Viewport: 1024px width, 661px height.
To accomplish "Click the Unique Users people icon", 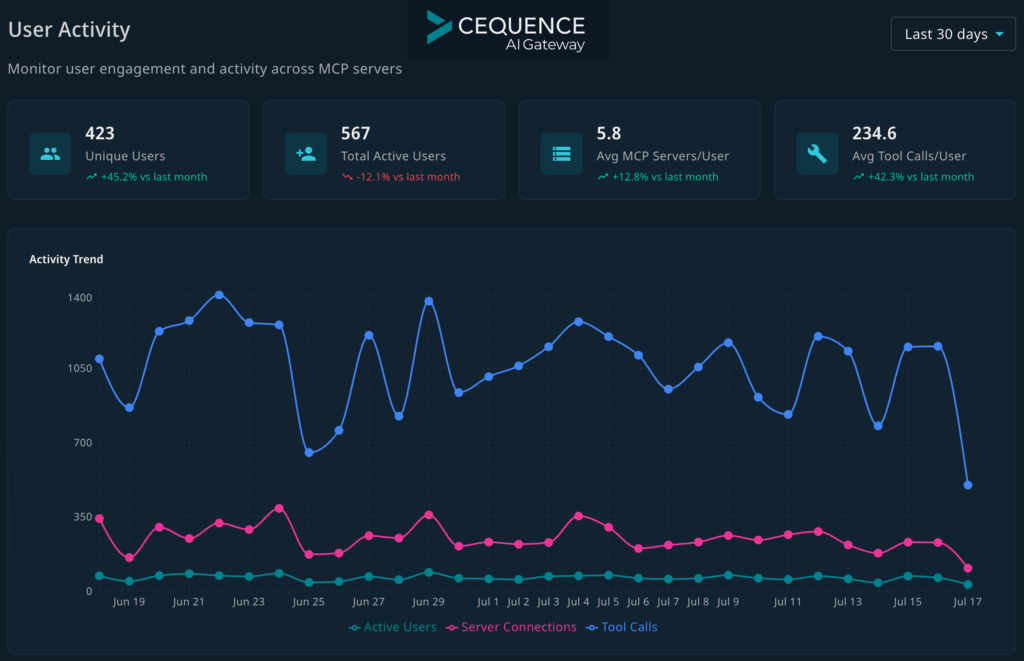I will pos(50,154).
